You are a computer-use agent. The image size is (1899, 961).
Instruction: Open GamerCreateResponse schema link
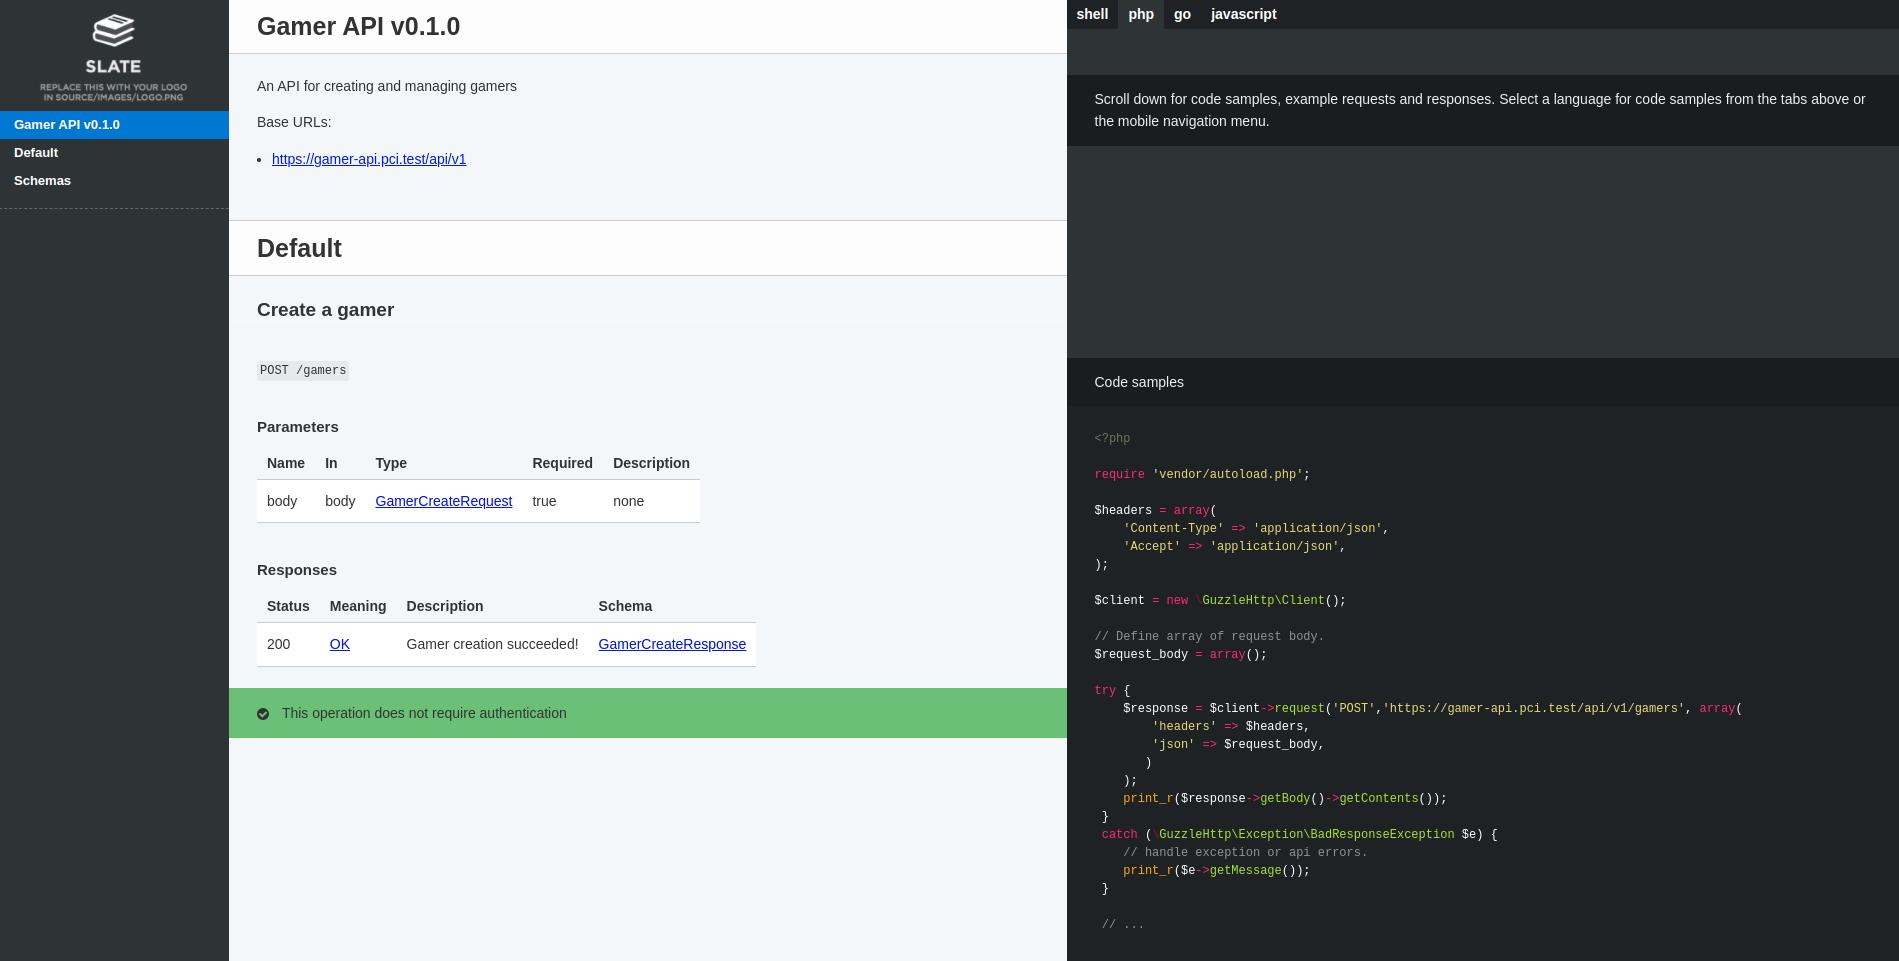pyautogui.click(x=672, y=644)
